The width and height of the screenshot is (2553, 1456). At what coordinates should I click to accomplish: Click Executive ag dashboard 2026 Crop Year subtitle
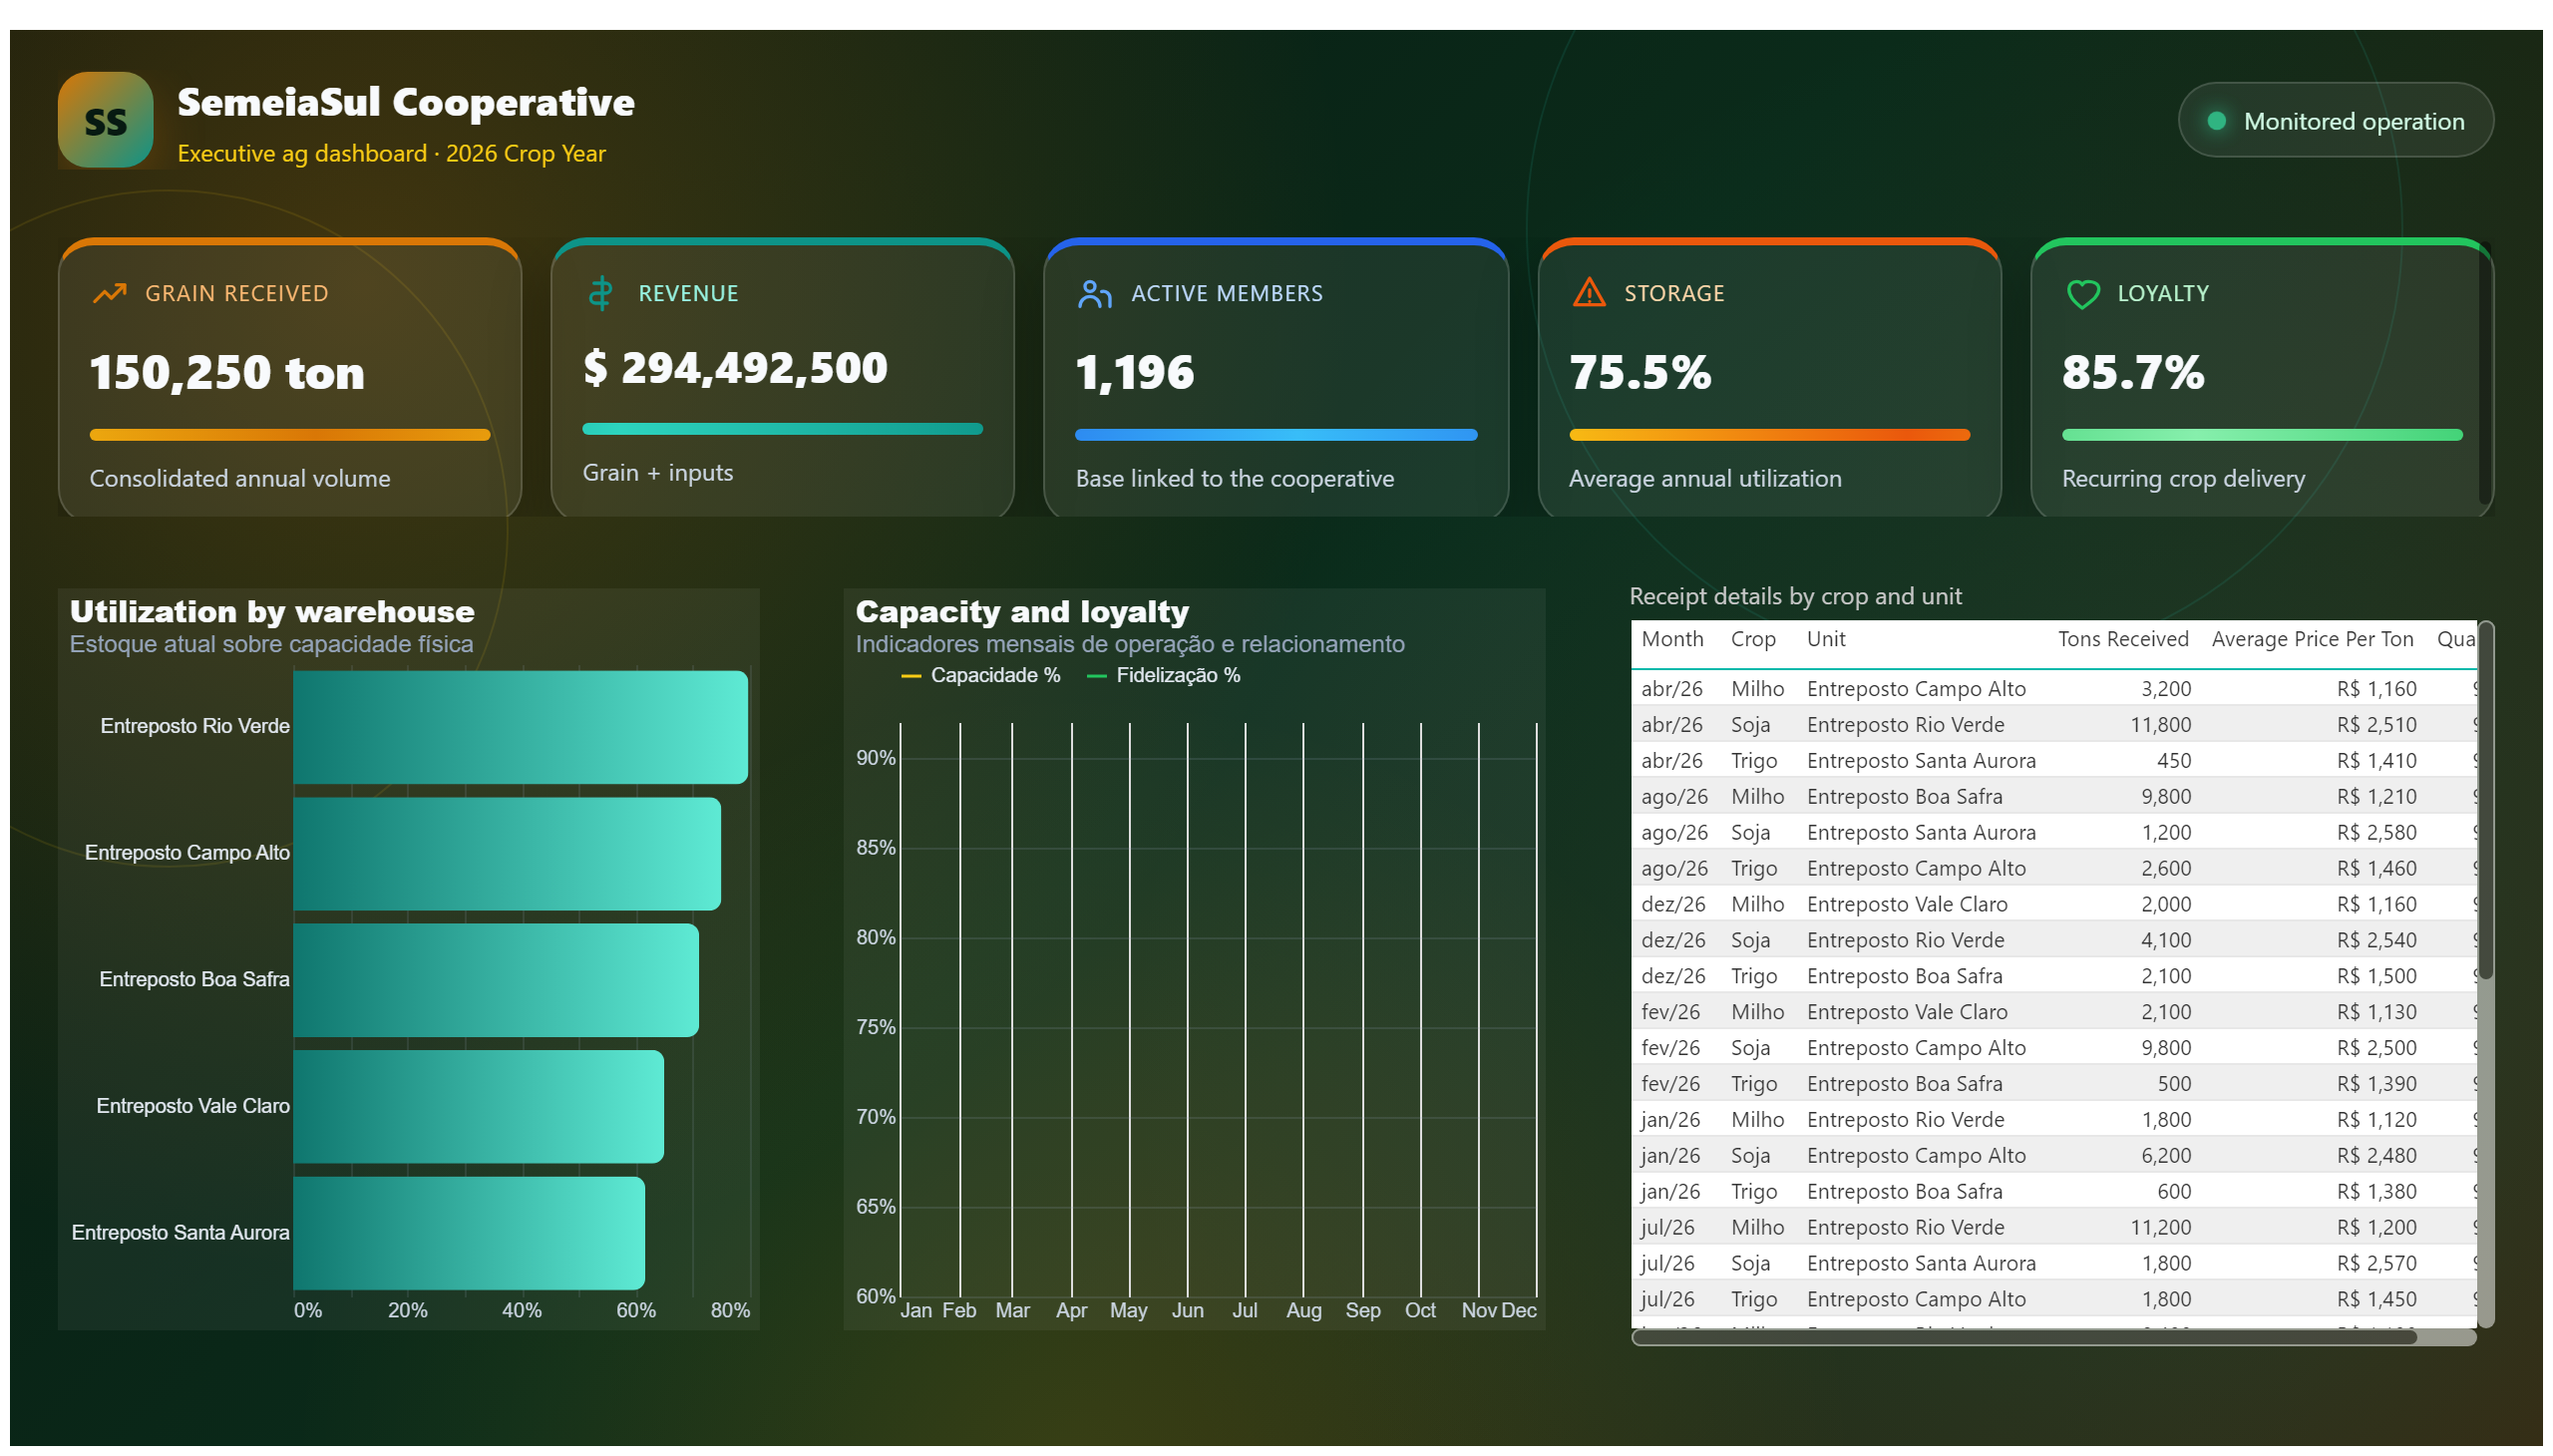[x=391, y=153]
